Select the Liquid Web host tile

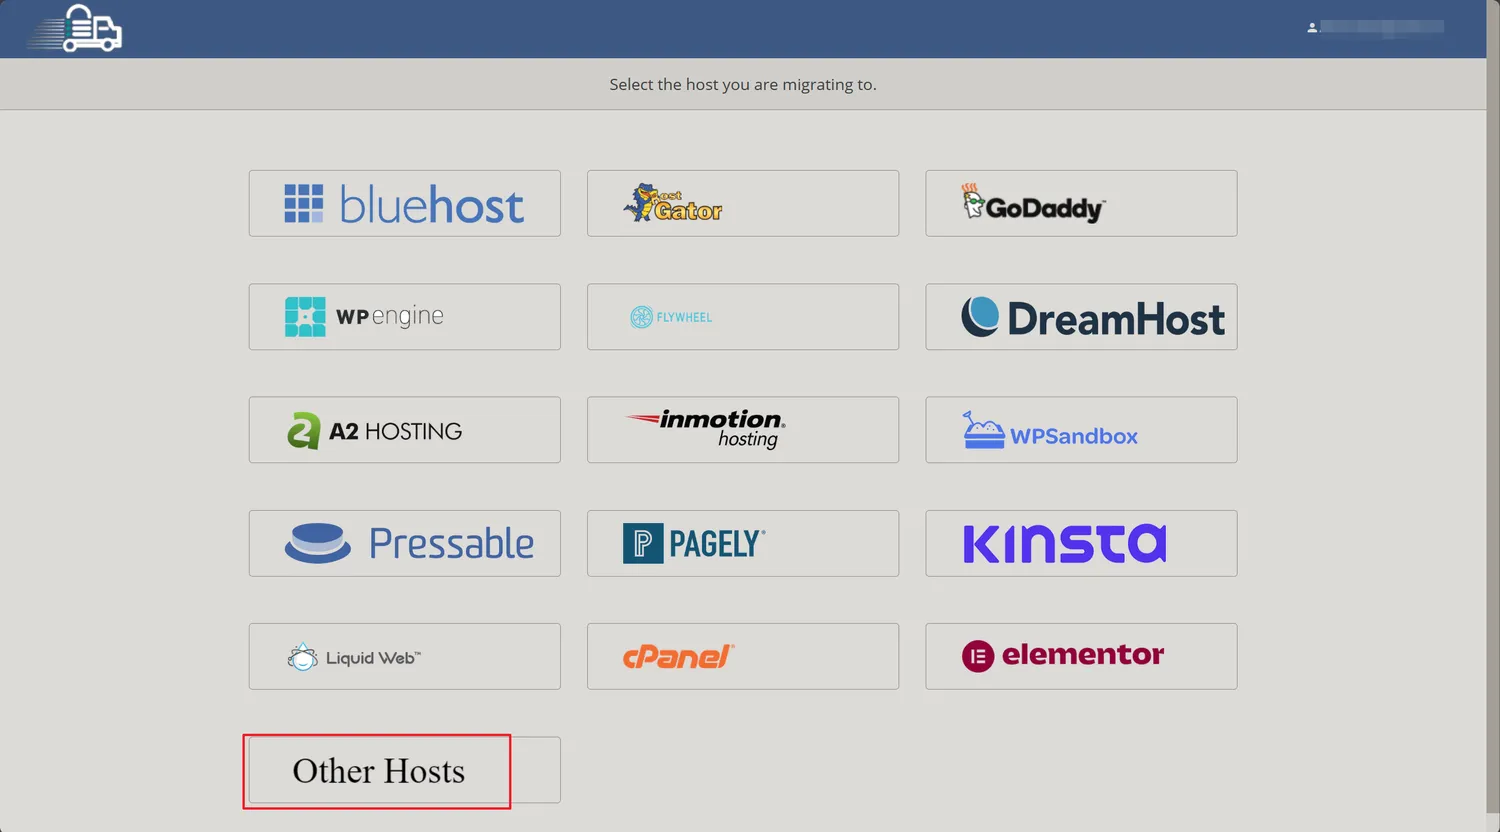404,657
